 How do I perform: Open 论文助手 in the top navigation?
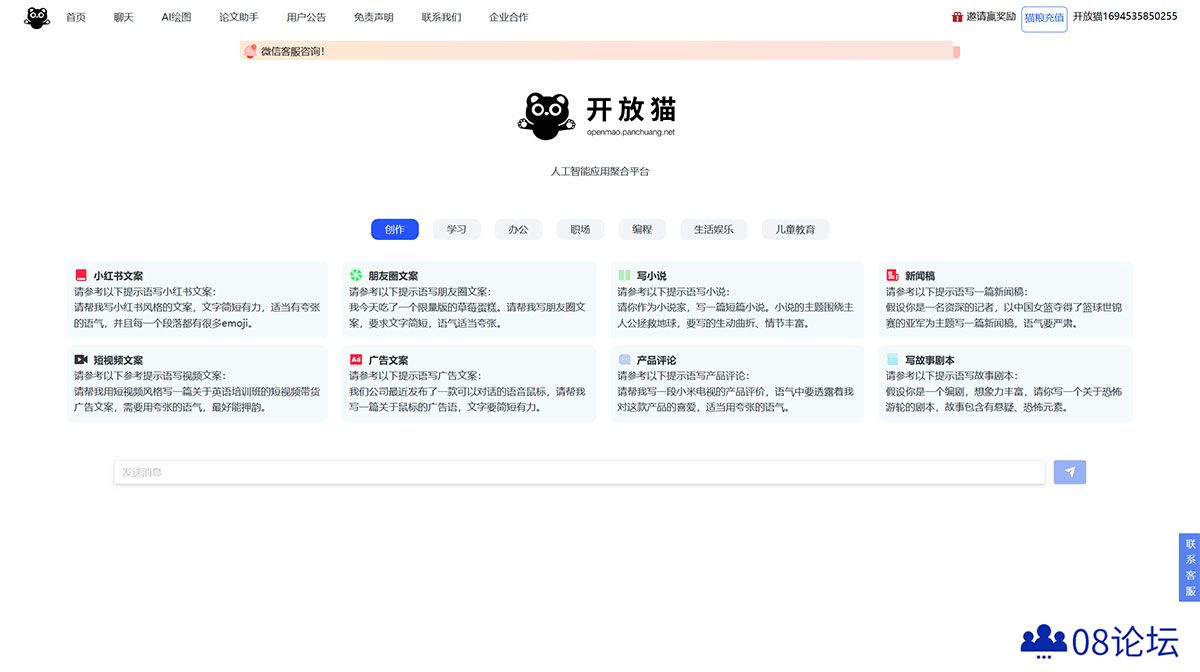(239, 17)
